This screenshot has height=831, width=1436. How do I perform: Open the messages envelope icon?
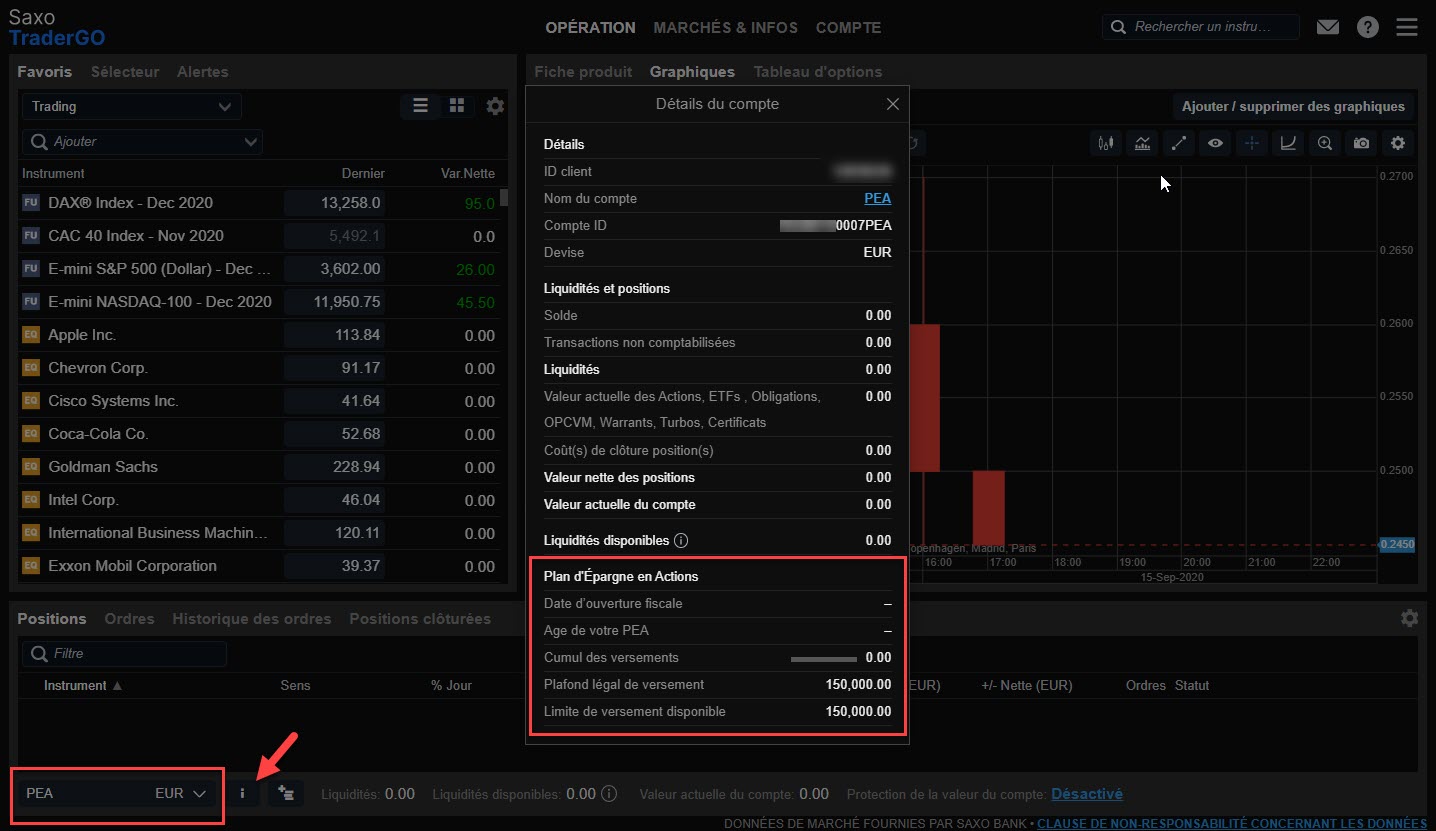[1328, 27]
